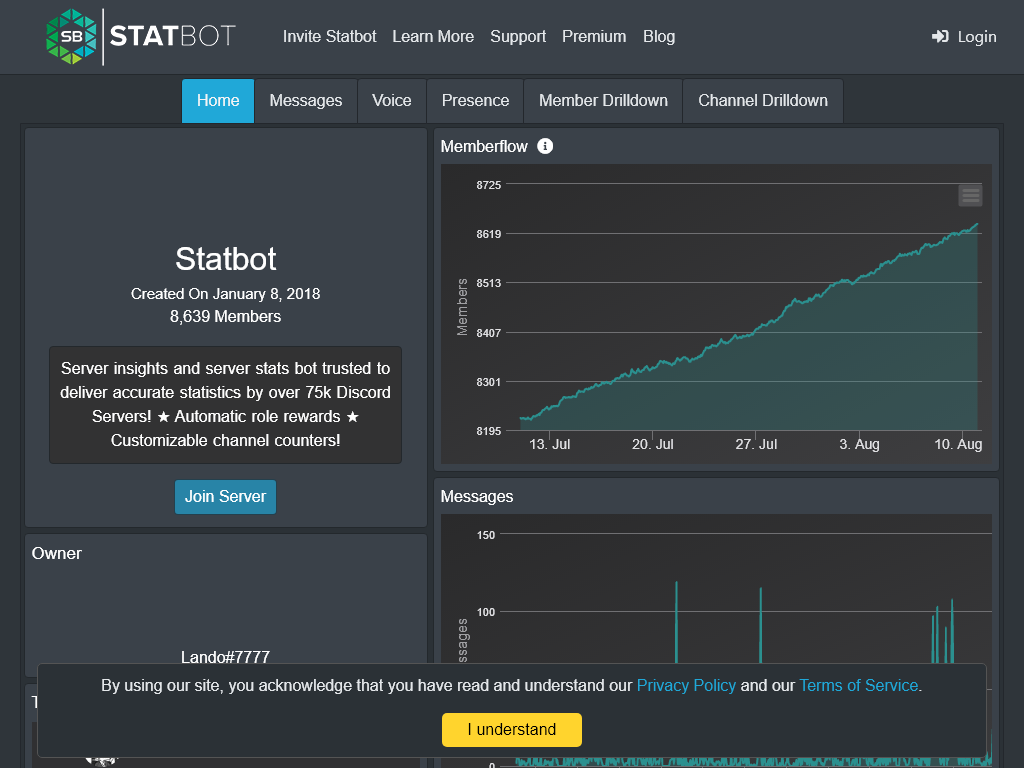
Task: Click Invite Statbot in the navigation
Action: click(x=329, y=36)
